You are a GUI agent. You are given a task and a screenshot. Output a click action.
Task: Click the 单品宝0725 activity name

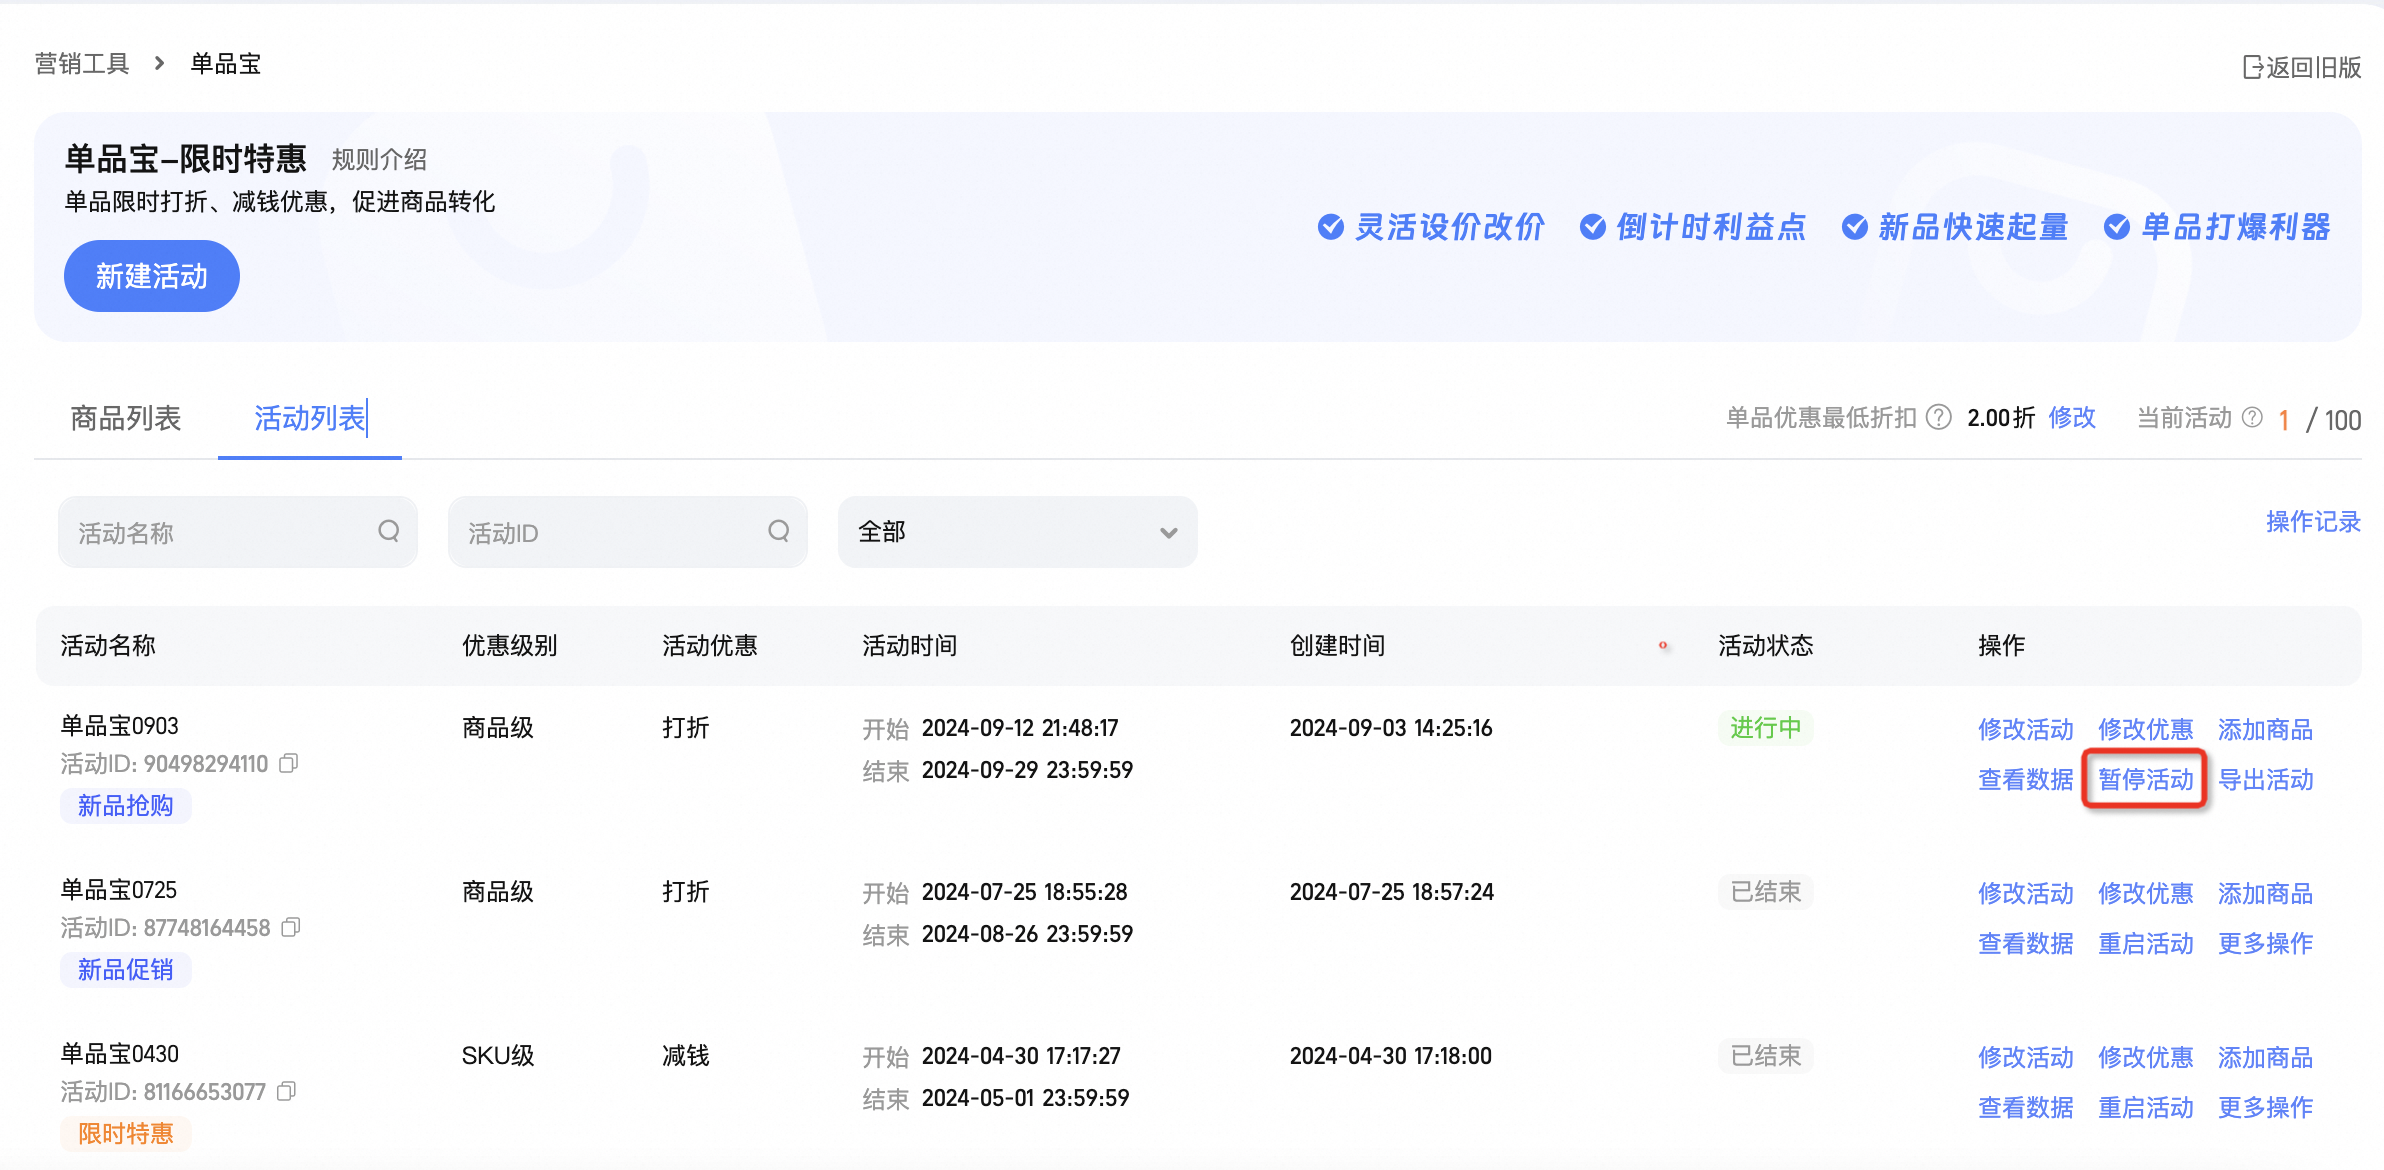(119, 889)
